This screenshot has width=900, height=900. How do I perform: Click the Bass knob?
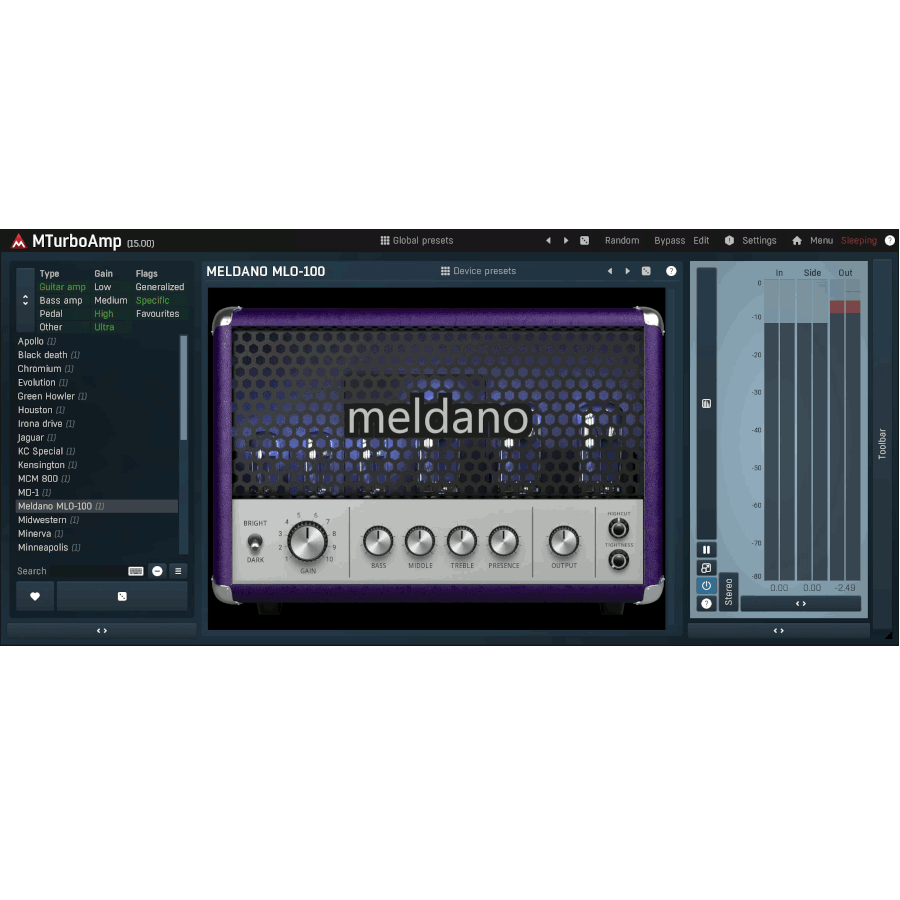(378, 541)
